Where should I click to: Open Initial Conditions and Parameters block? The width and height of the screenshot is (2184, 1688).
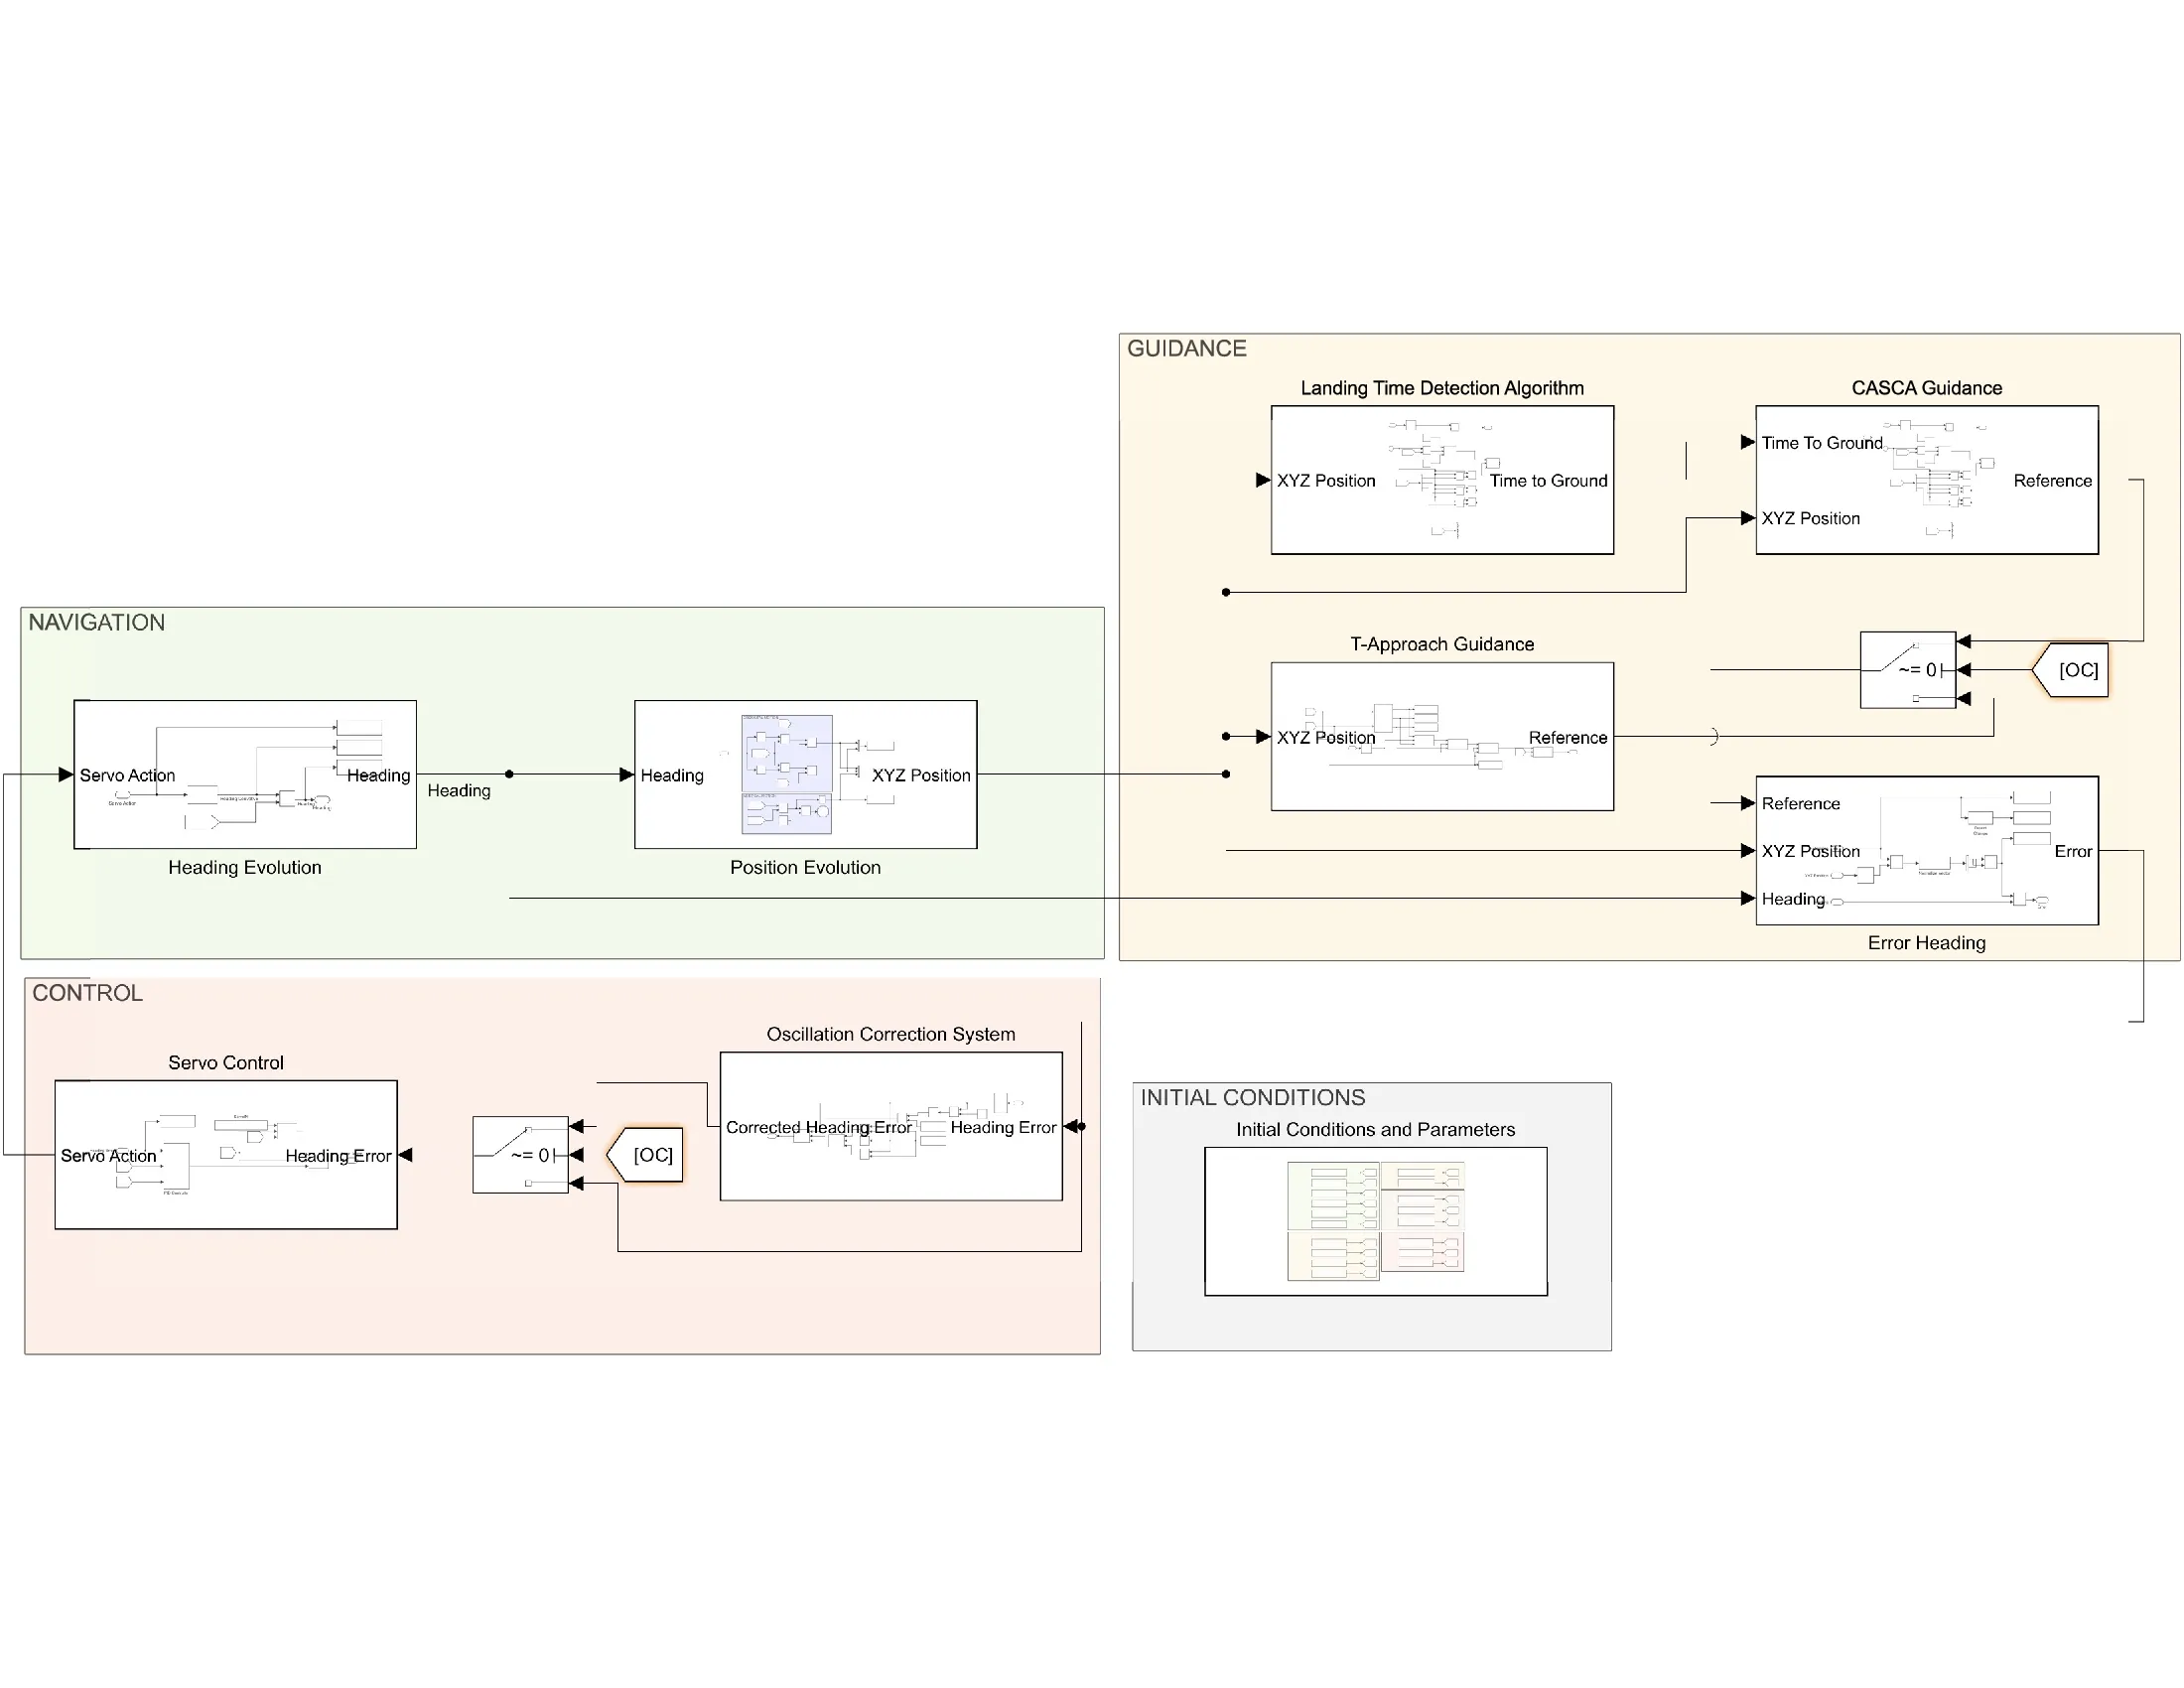1375,1221
